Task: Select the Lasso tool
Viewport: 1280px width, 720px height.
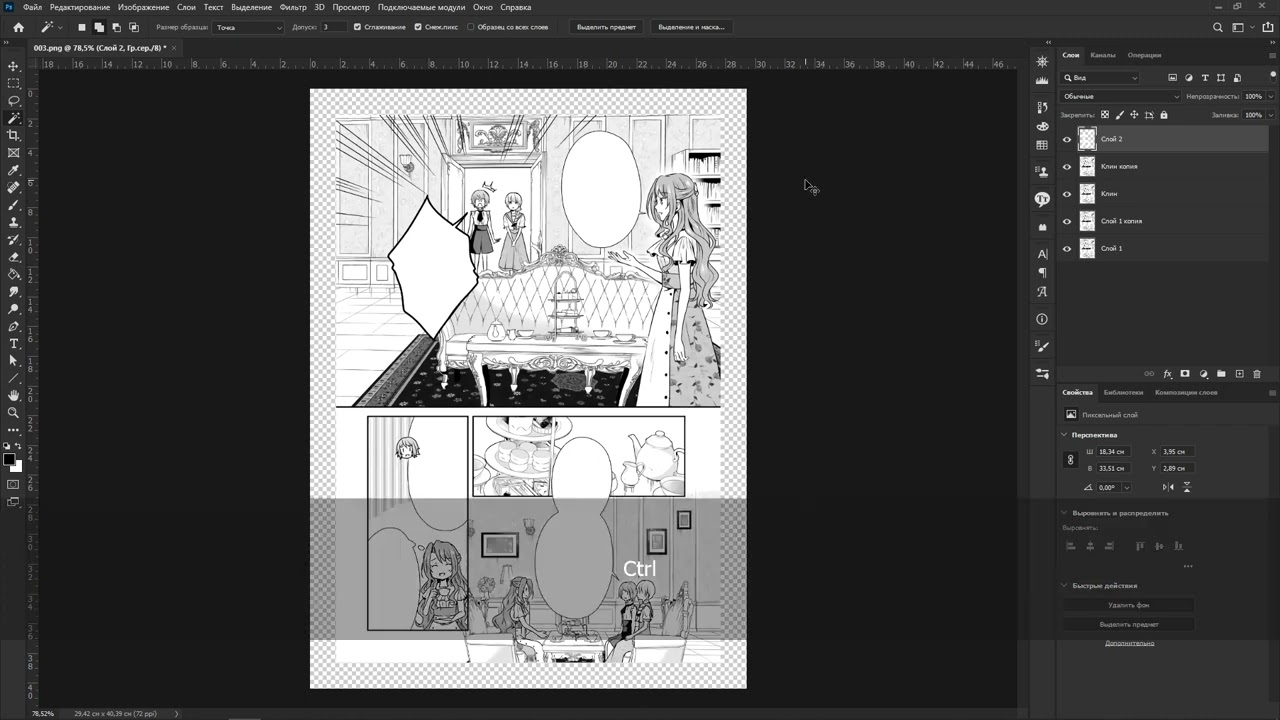Action: [x=14, y=101]
